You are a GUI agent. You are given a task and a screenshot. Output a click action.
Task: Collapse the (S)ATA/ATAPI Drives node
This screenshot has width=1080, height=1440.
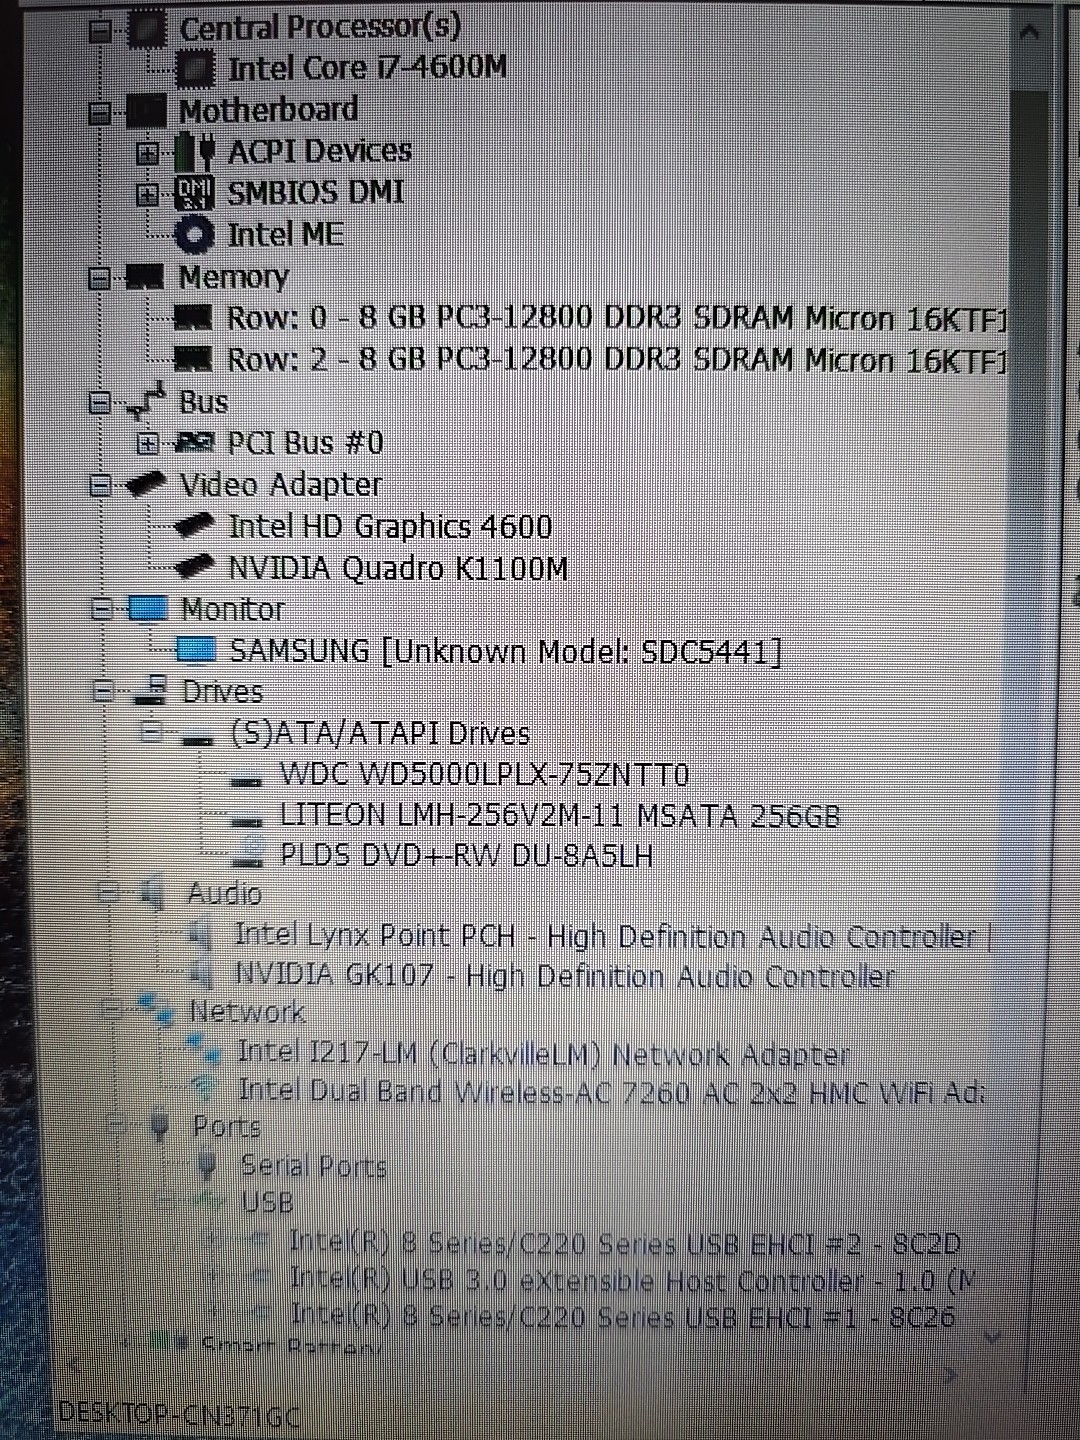point(151,732)
